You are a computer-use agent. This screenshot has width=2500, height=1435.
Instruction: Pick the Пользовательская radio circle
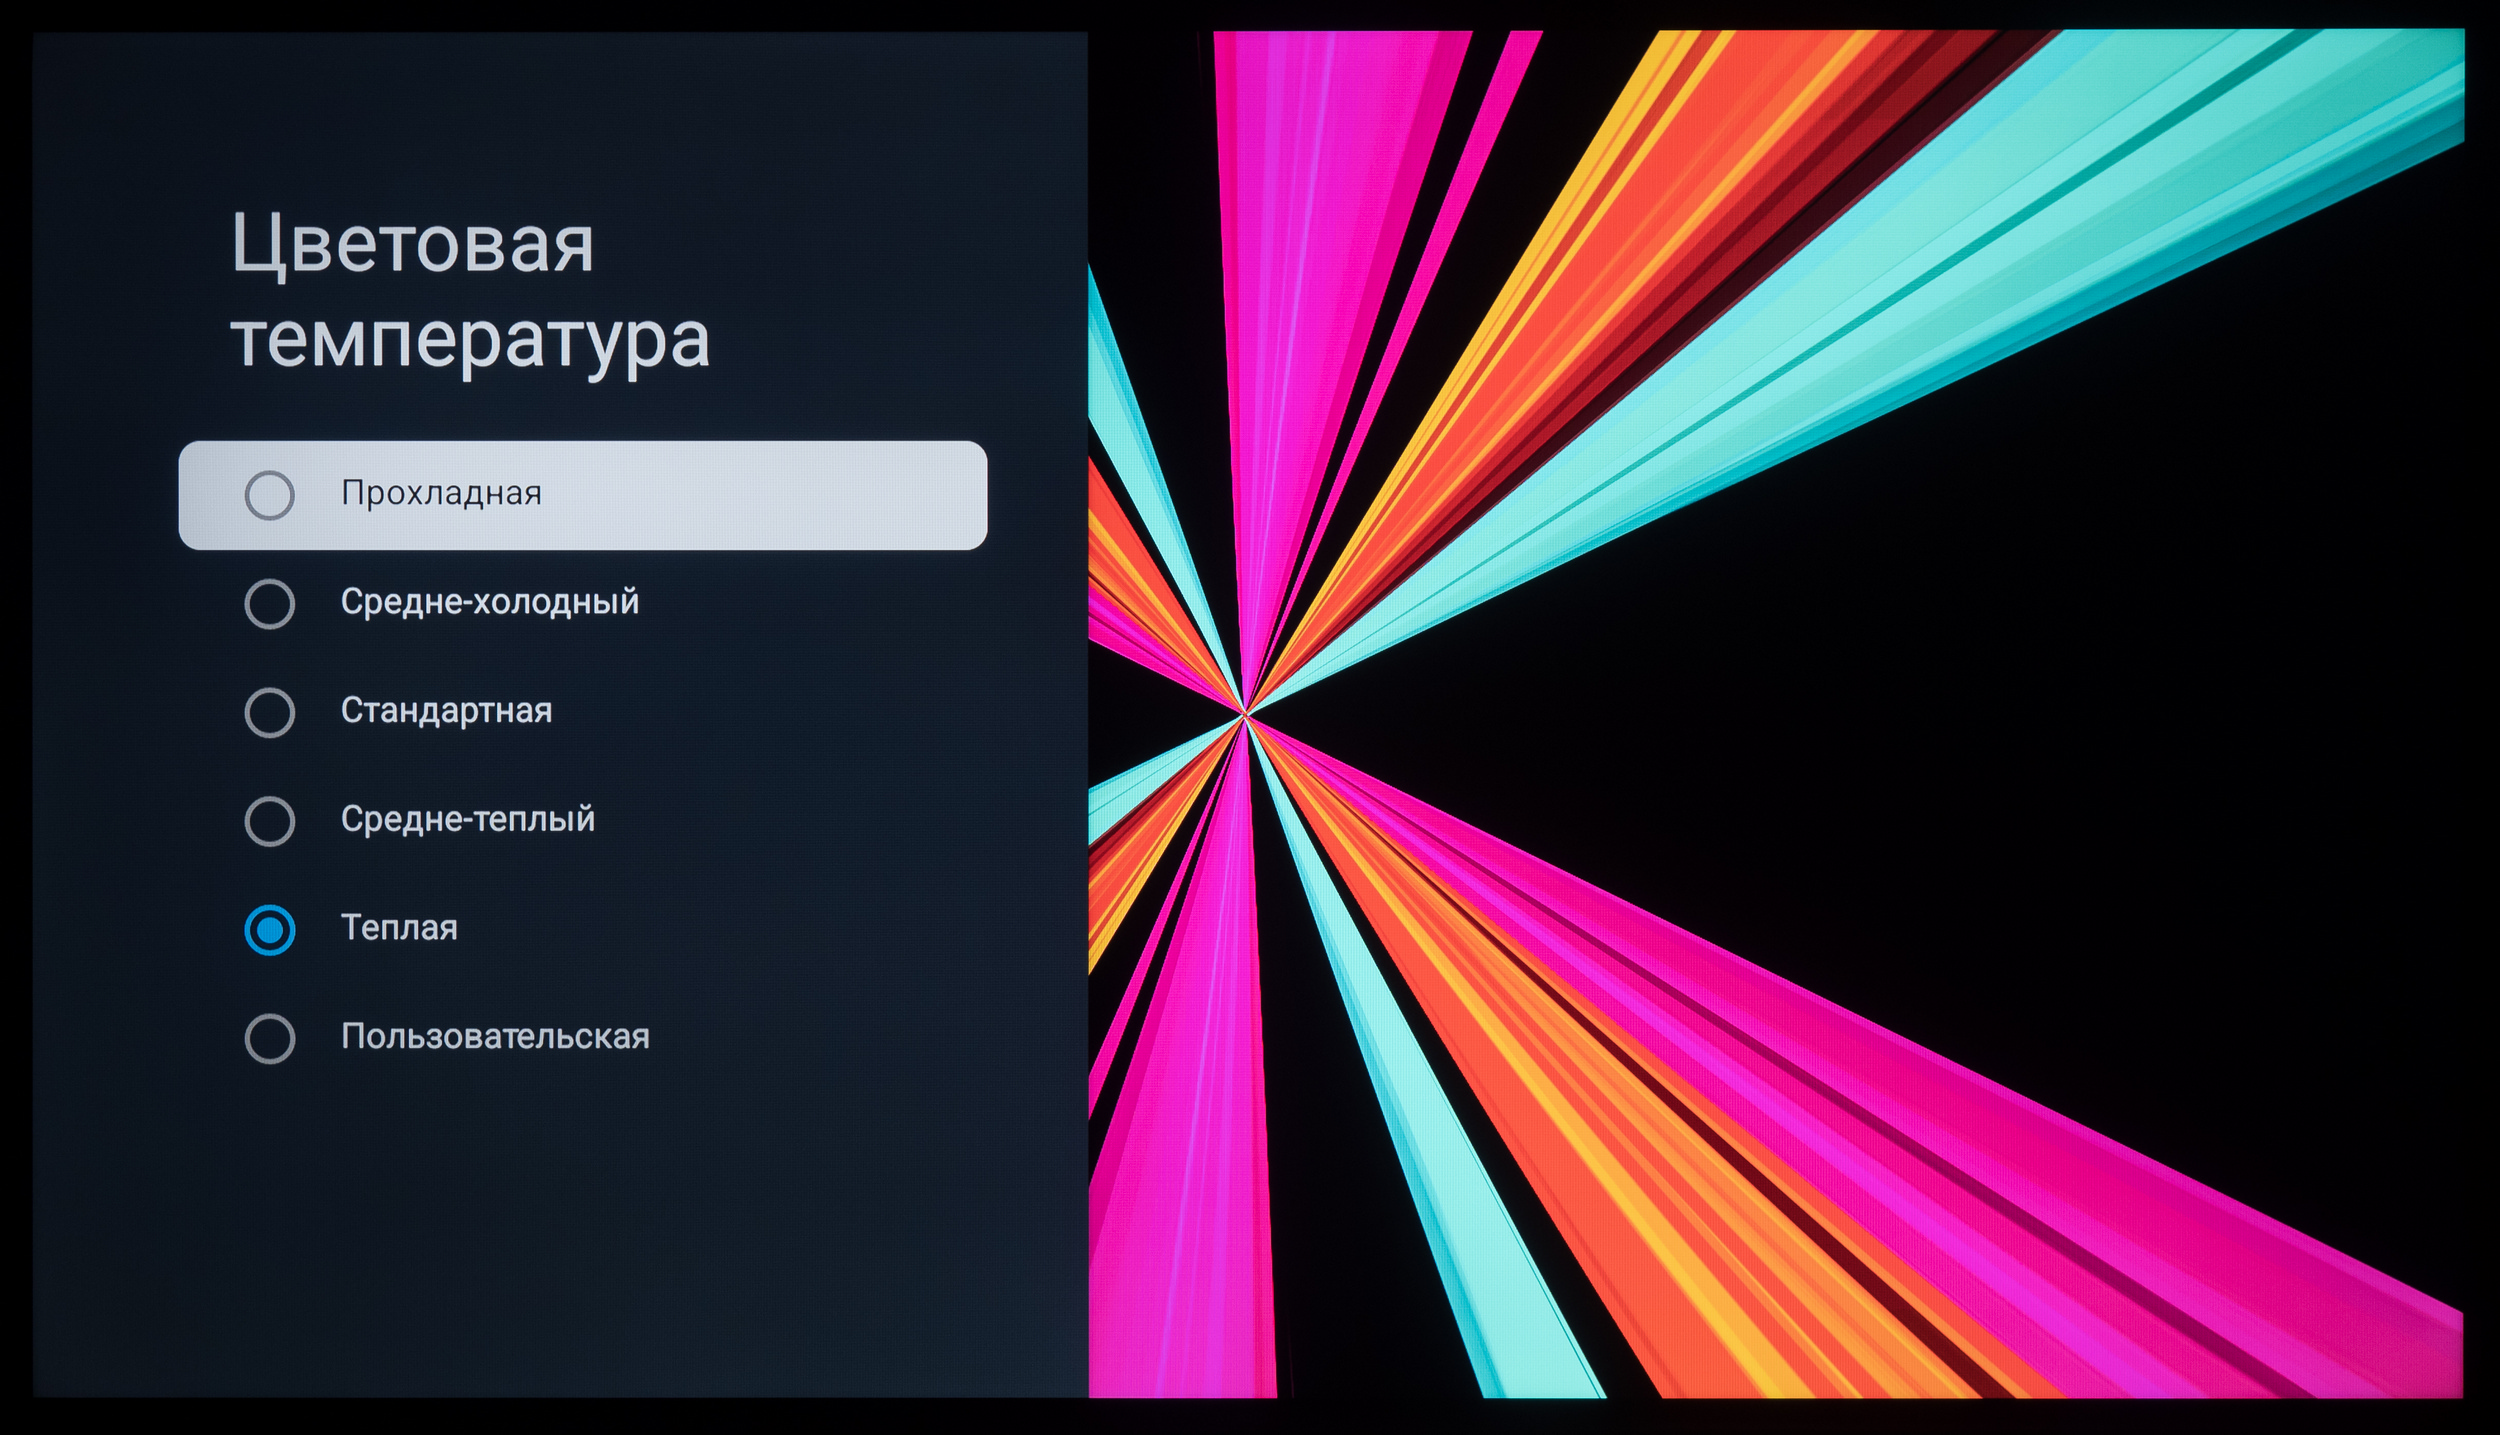point(269,1038)
